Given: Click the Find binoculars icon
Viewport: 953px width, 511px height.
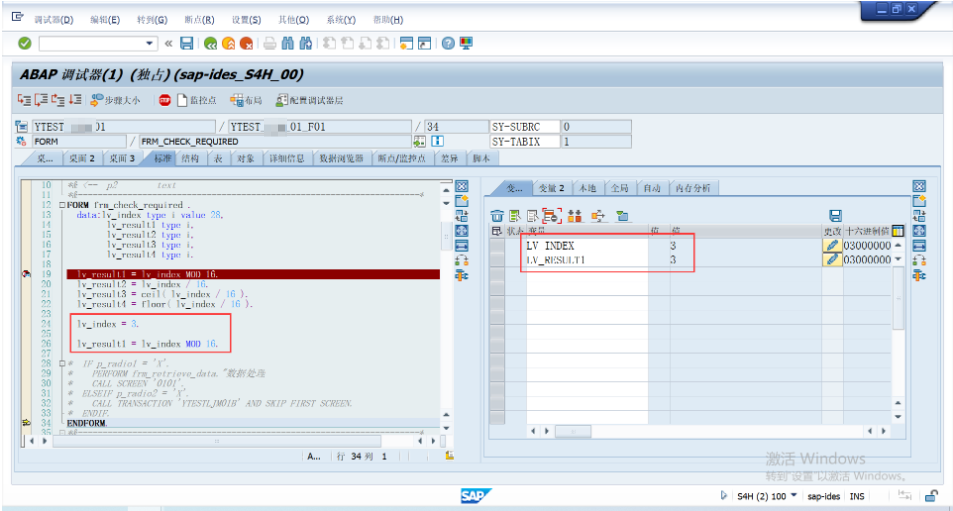Looking at the screenshot, I should 288,43.
